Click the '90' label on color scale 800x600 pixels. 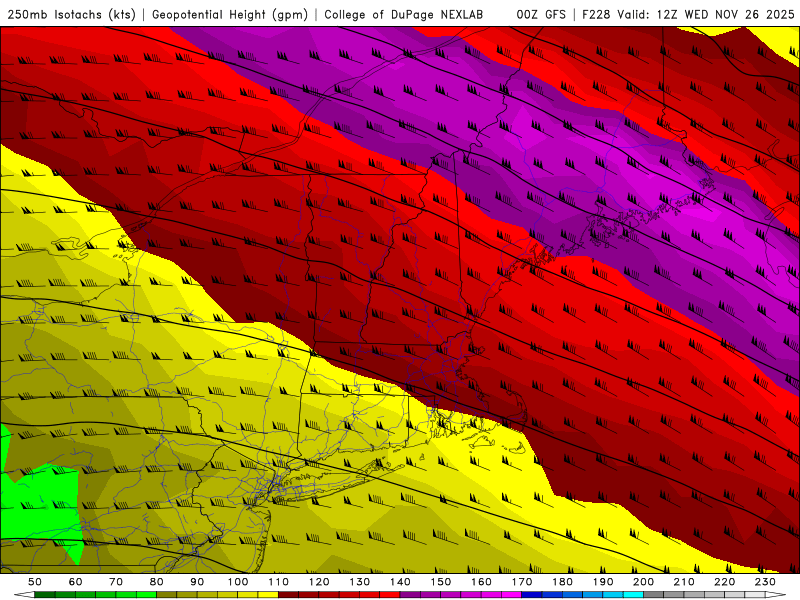pyautogui.click(x=197, y=582)
